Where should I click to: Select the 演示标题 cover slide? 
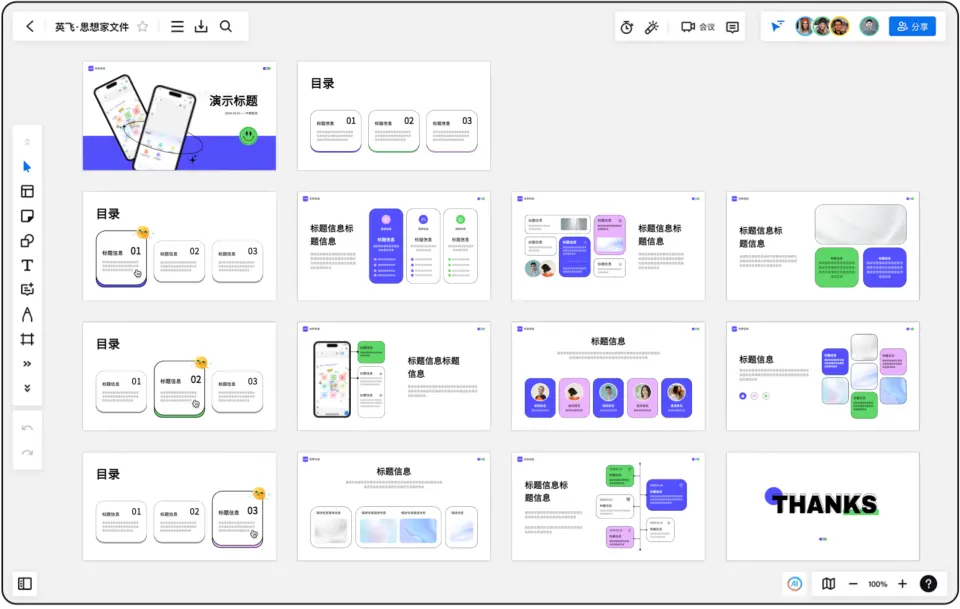click(179, 116)
